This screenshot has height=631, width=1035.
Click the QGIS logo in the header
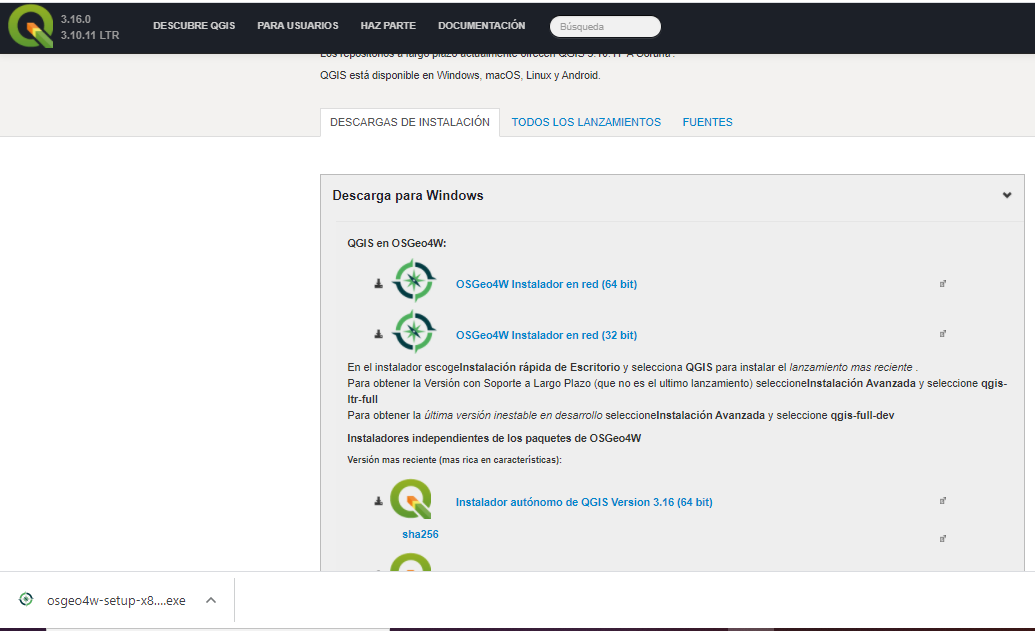coord(30,26)
